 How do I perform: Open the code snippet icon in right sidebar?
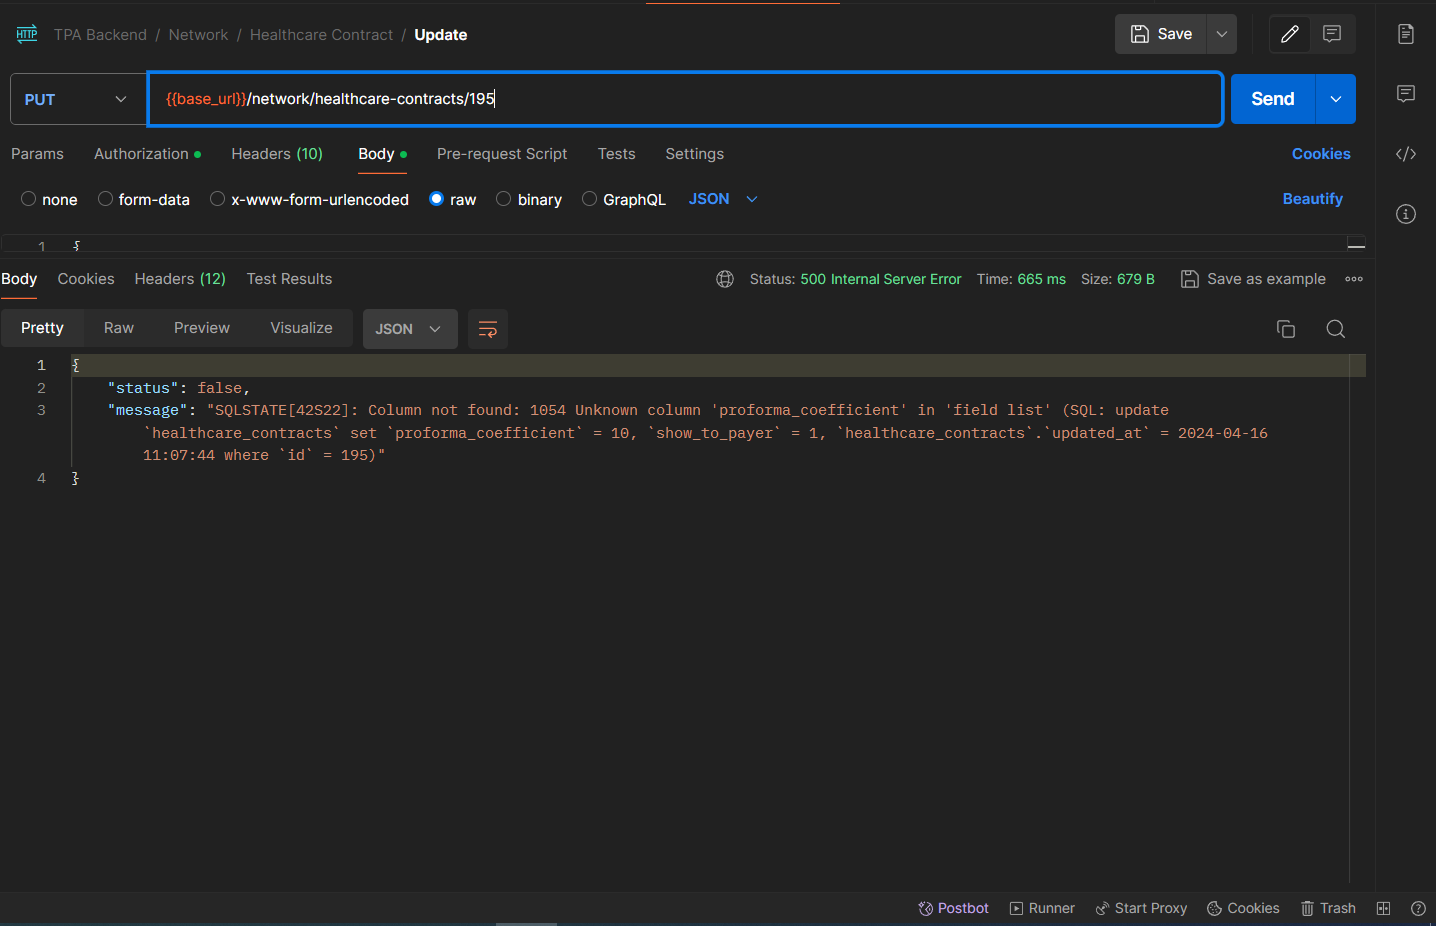[x=1406, y=154]
